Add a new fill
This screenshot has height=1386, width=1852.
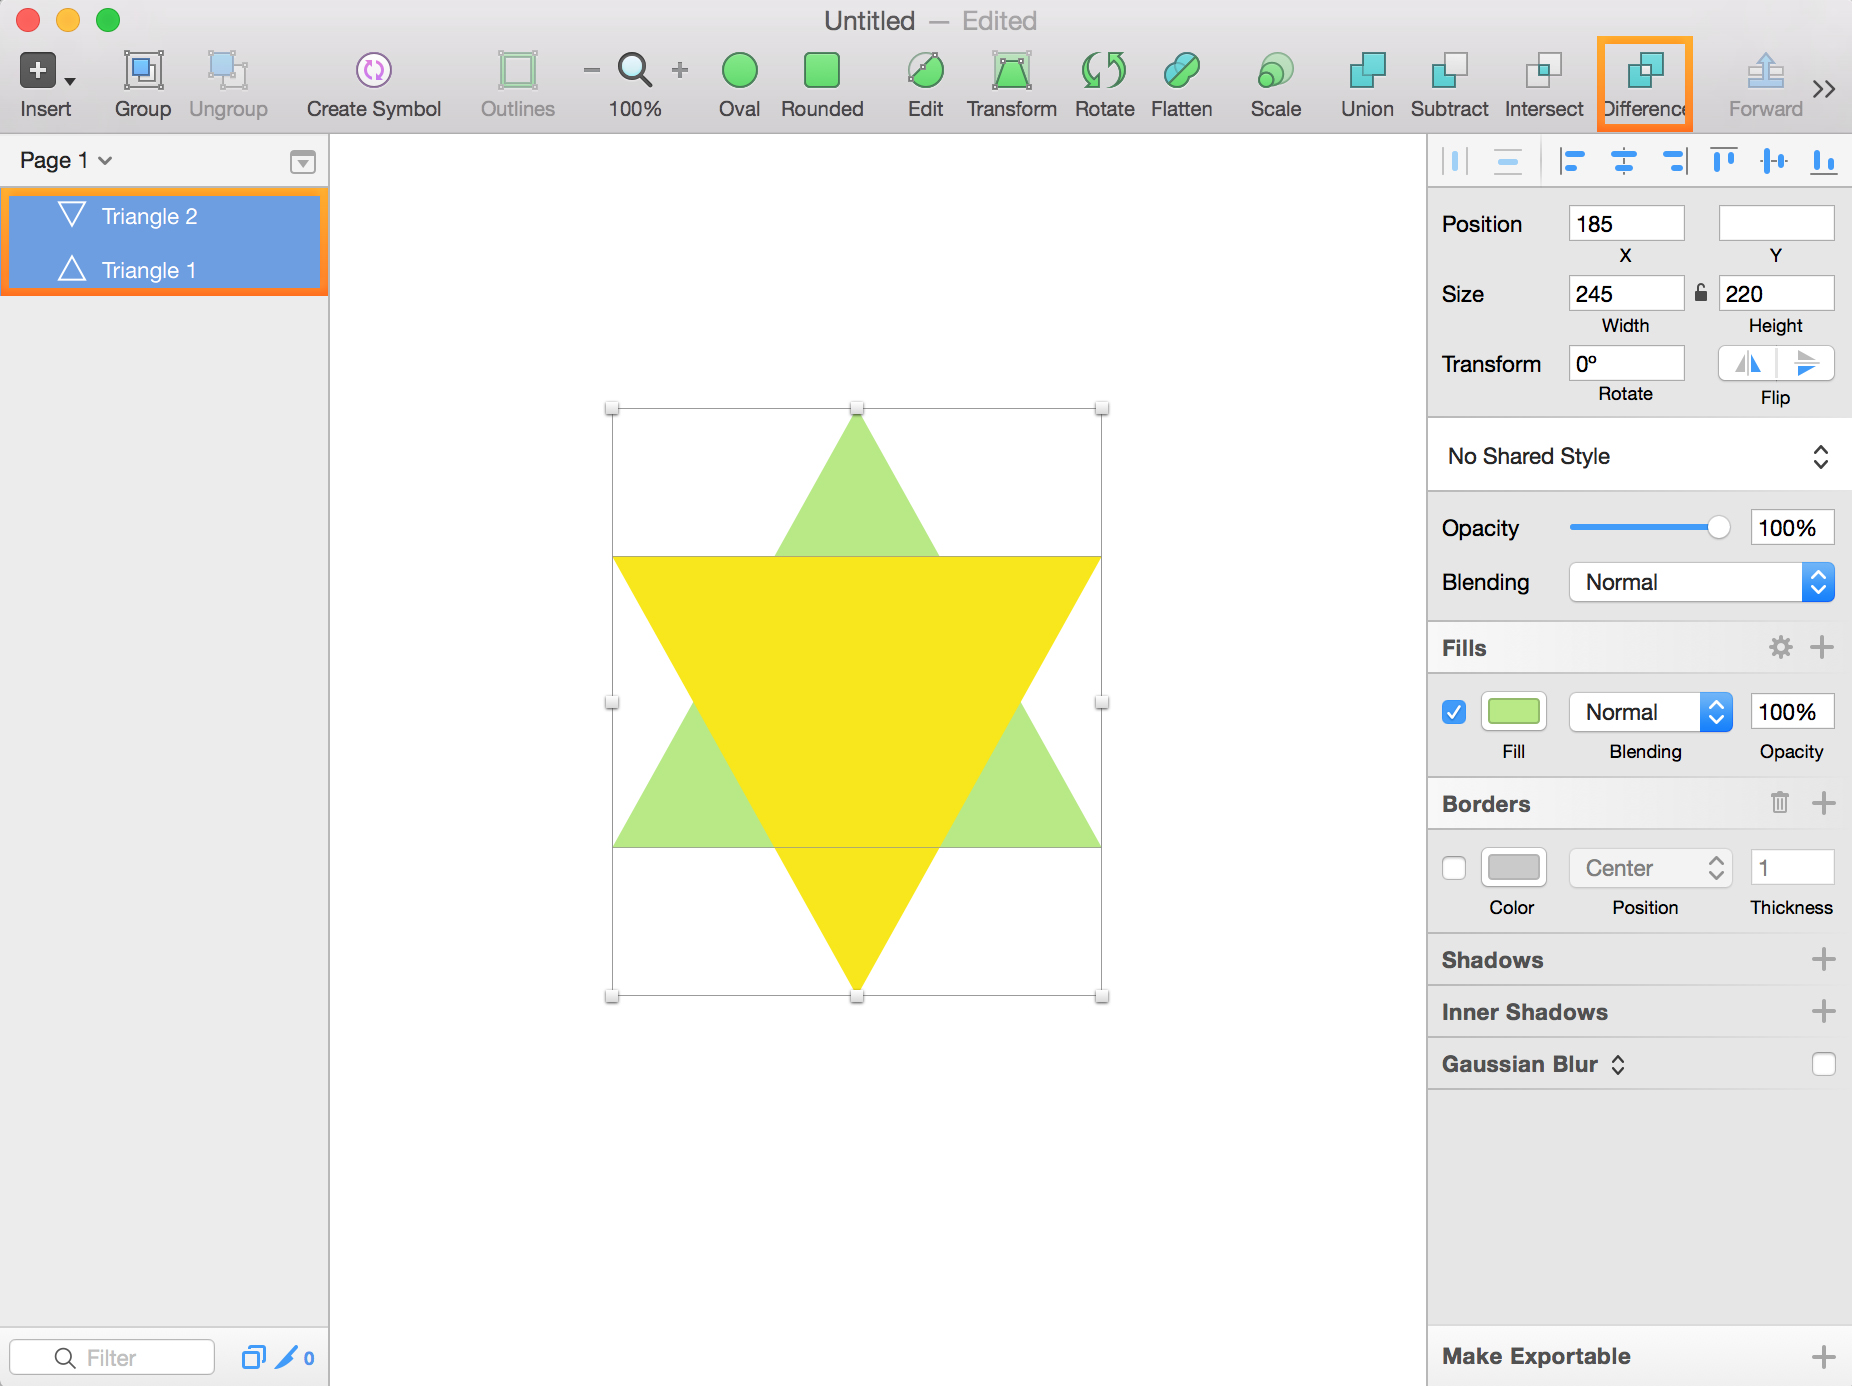pyautogui.click(x=1822, y=647)
